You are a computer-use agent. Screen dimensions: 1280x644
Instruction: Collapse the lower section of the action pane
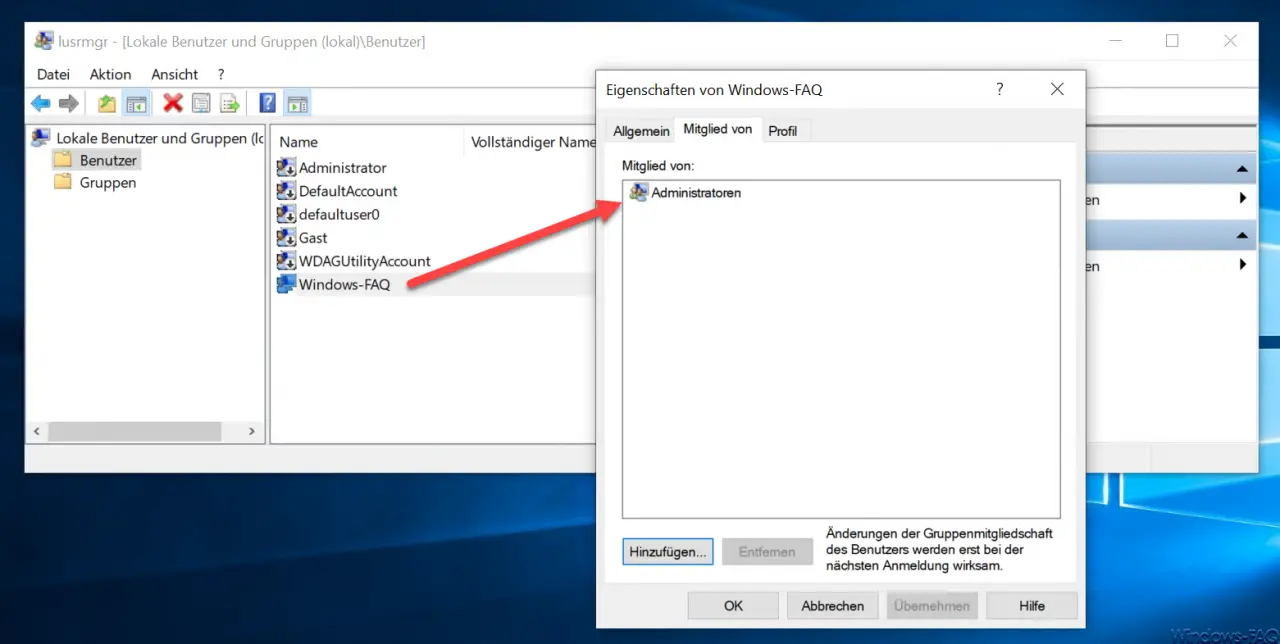pos(1242,235)
